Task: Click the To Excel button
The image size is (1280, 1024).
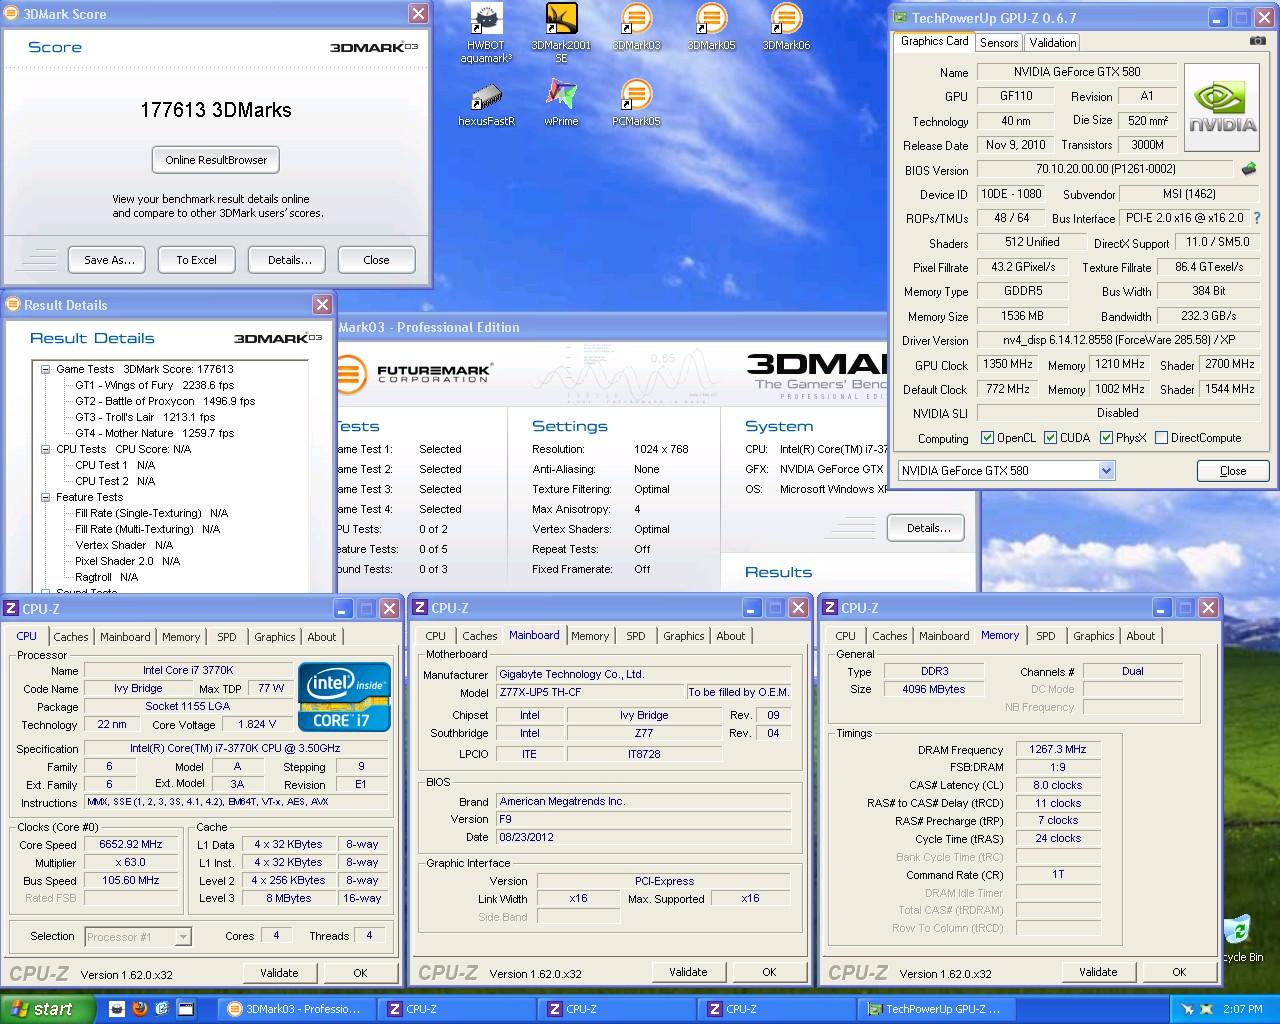Action: [196, 260]
